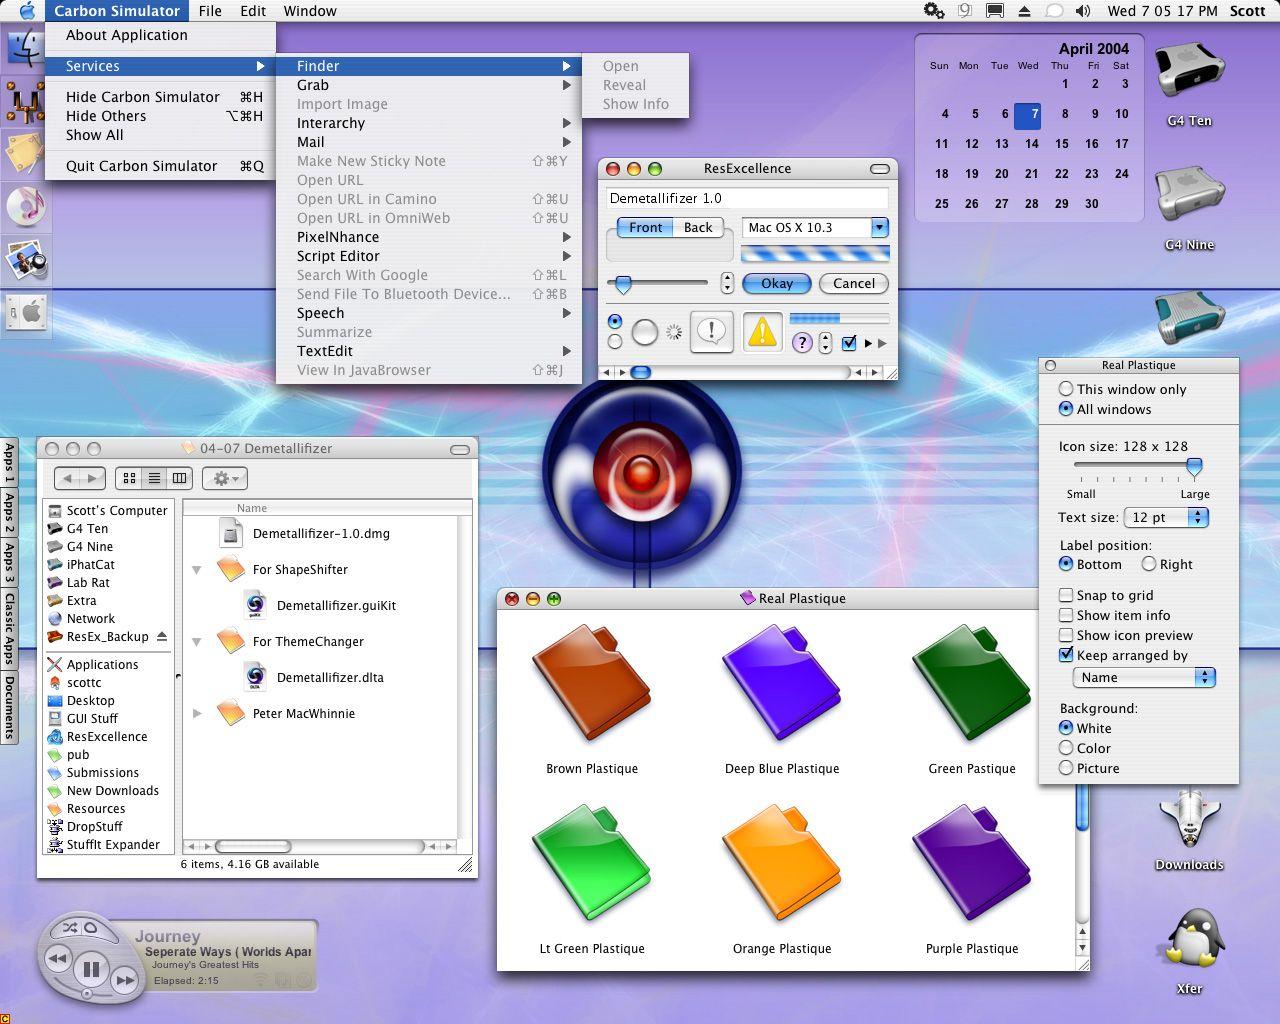The width and height of the screenshot is (1280, 1024).
Task: Click the iPhoto icon in the dock
Action: (27, 261)
